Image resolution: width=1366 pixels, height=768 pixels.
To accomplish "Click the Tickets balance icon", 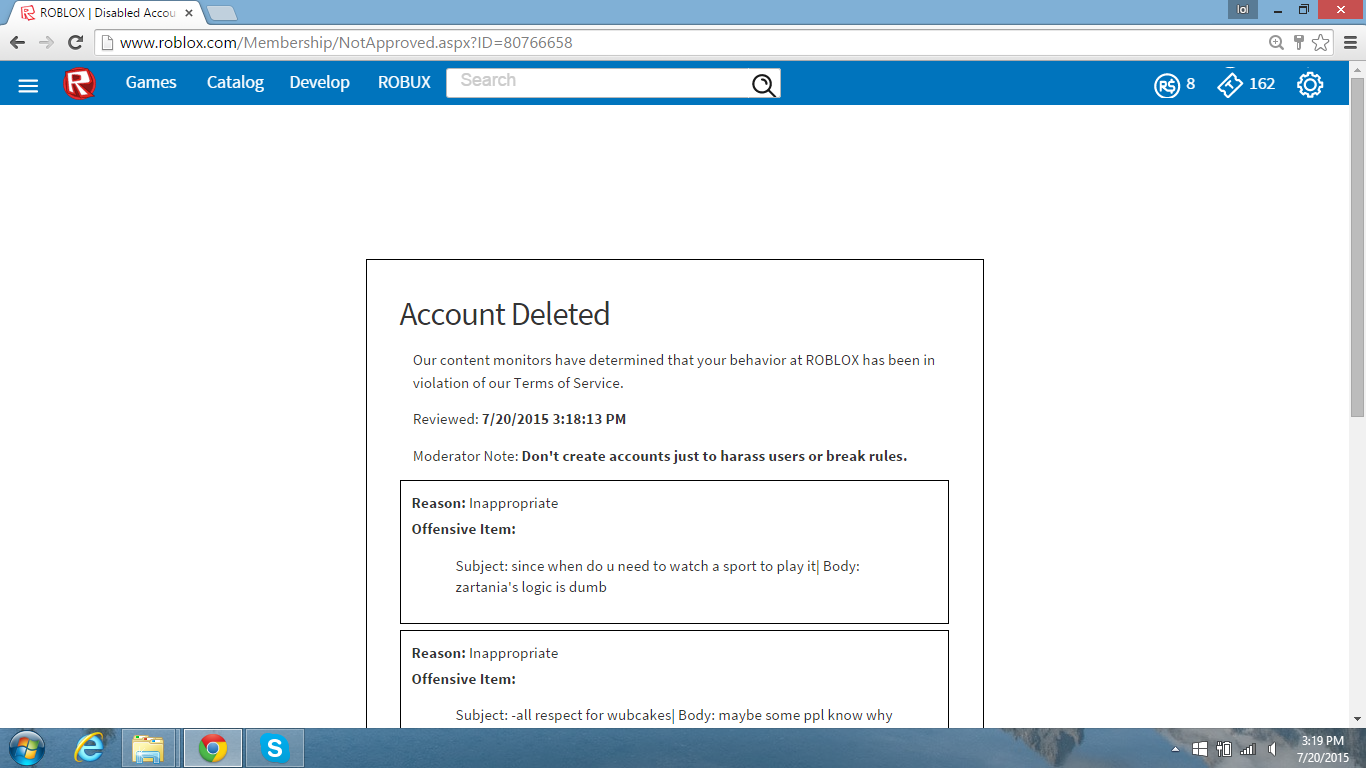I will coord(1230,85).
